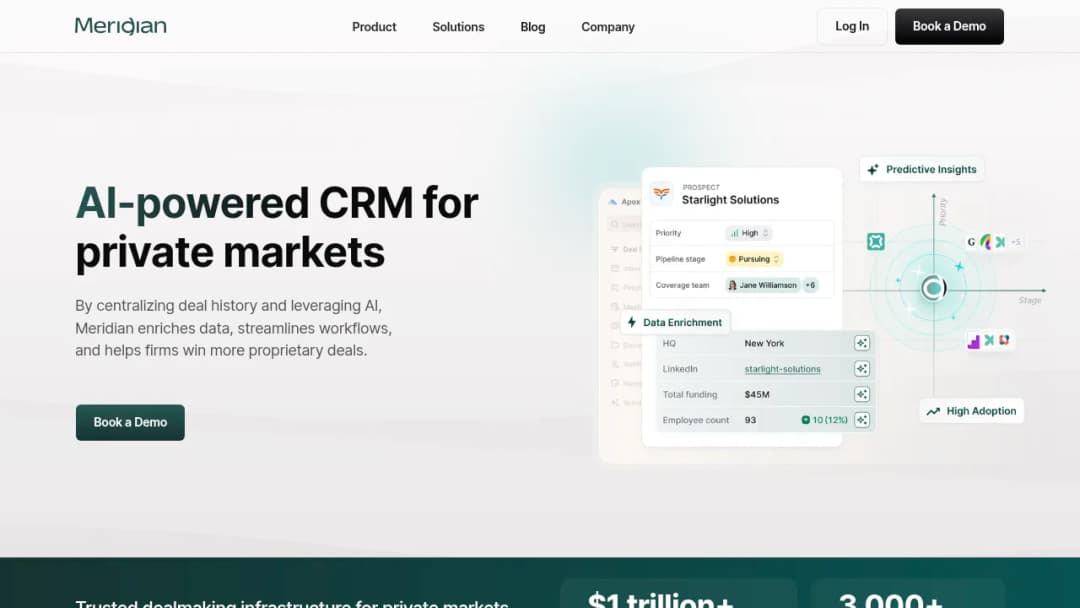1080x608 pixels.
Task: Follow the starlight-solutions LinkedIn link
Action: tap(782, 369)
